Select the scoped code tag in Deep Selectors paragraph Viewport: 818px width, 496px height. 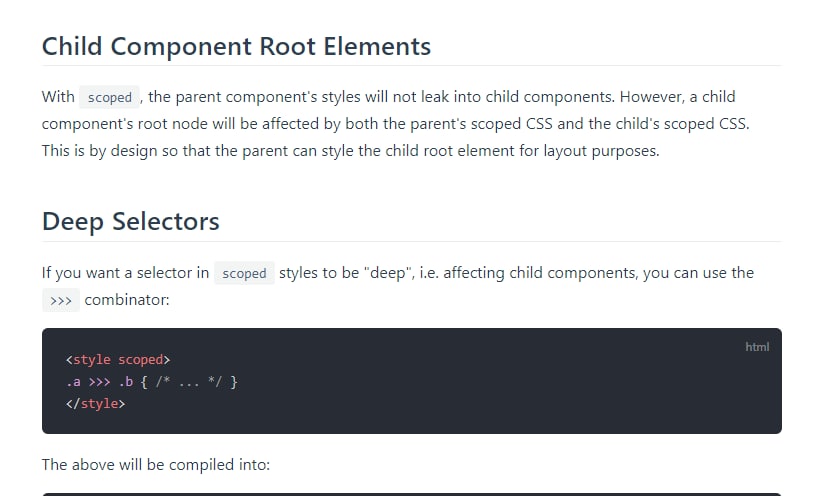click(244, 273)
